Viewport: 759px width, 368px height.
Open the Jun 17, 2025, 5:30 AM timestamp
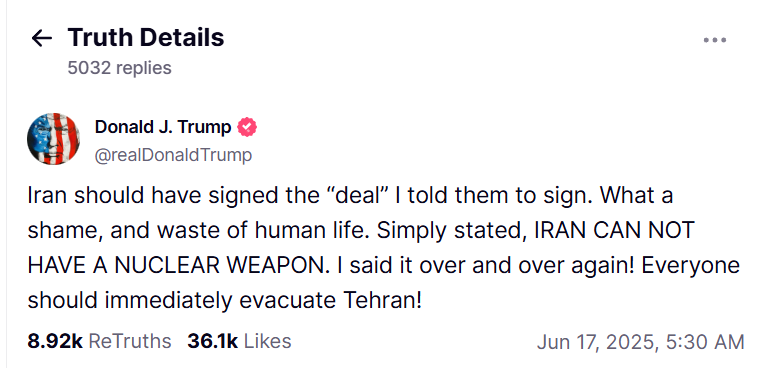[x=640, y=342]
